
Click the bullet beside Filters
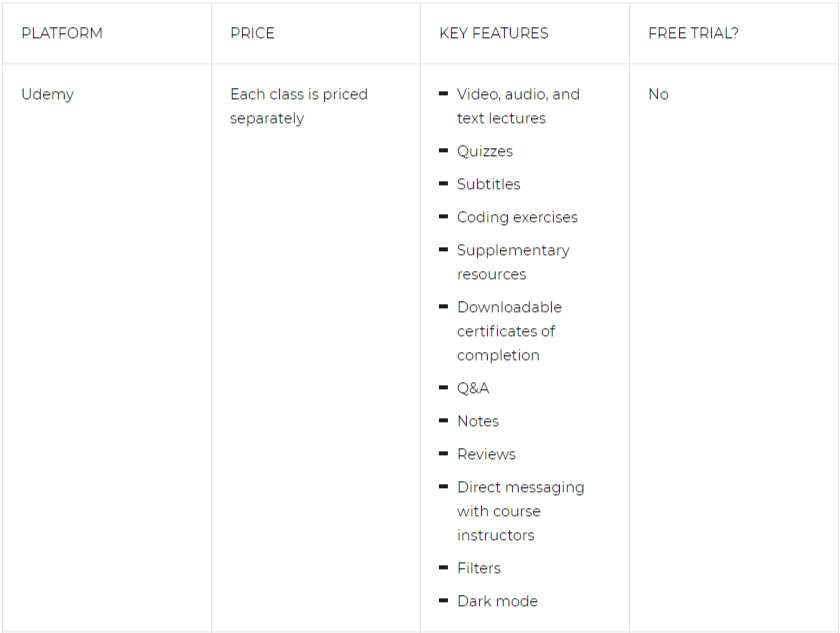point(443,568)
